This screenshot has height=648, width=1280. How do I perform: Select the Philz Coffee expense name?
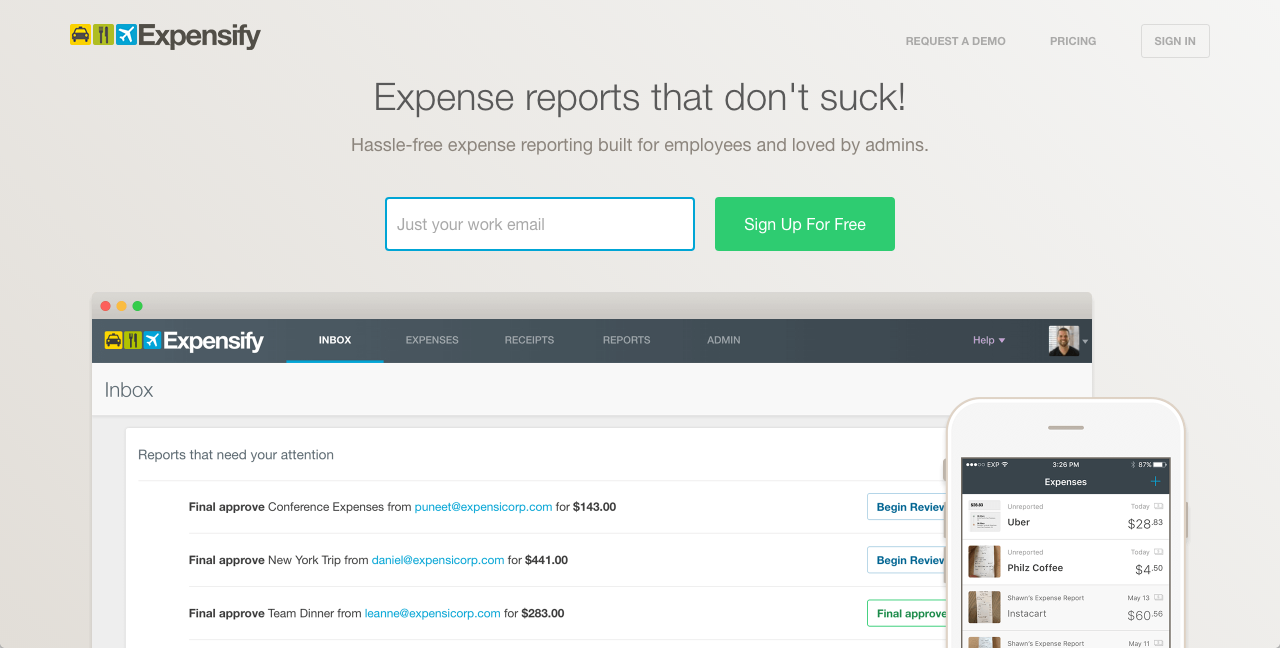pyautogui.click(x=1035, y=568)
